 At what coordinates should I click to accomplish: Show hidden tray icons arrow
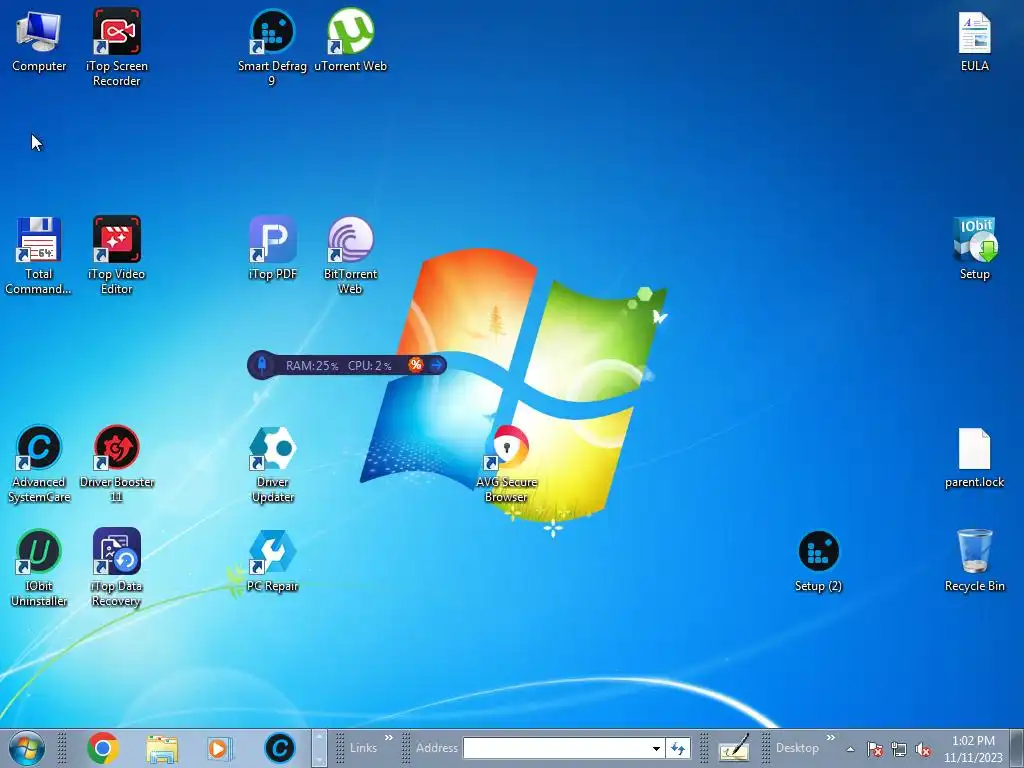[x=850, y=749]
